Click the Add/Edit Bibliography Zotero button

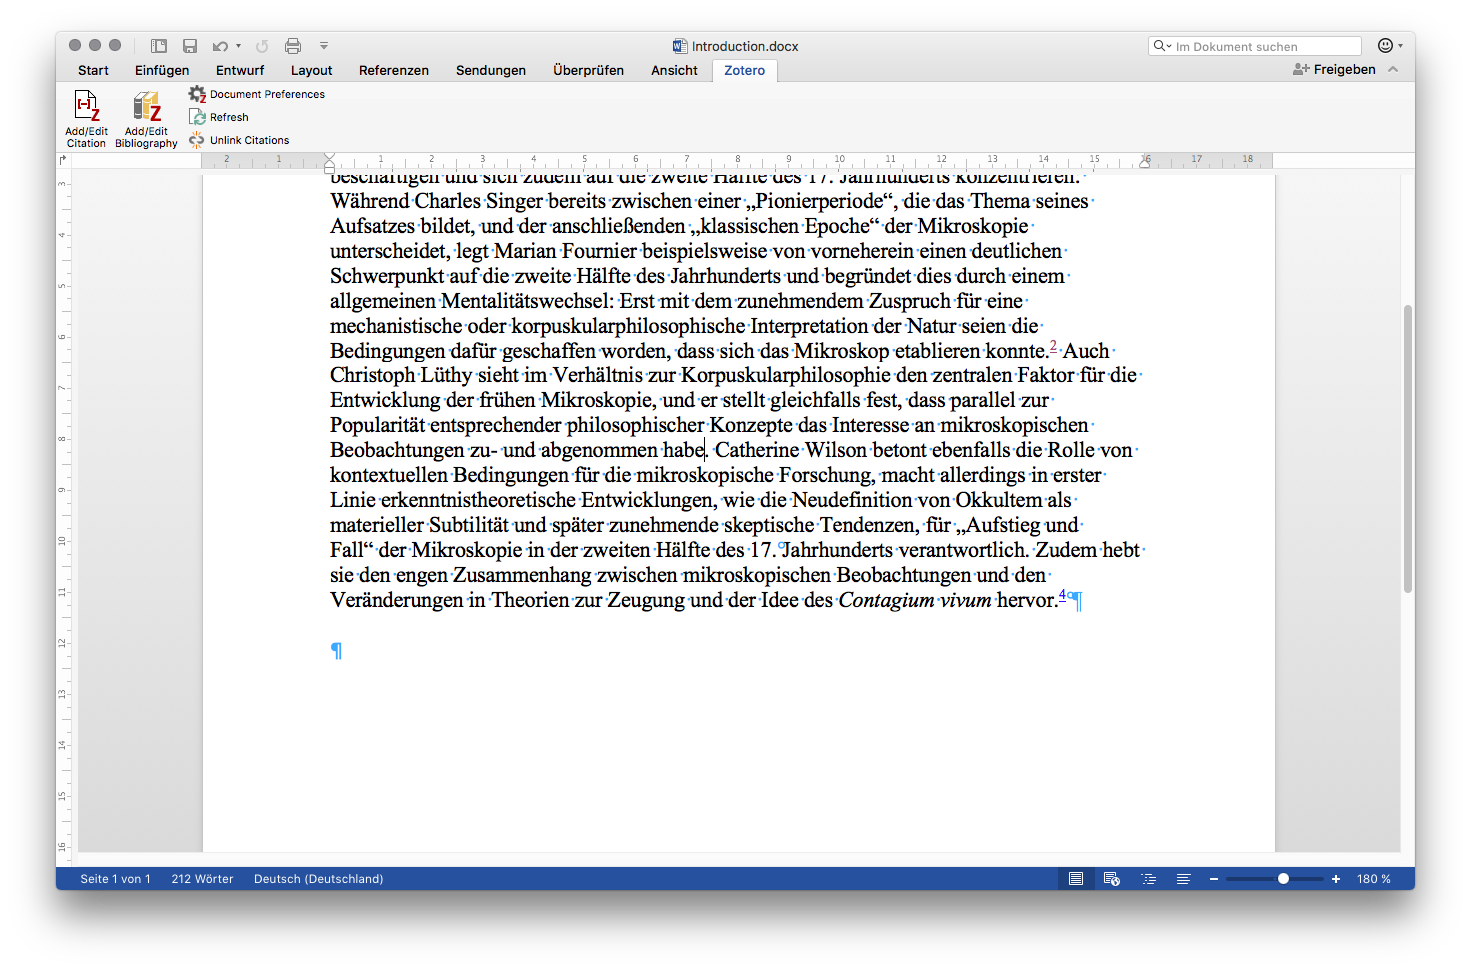(146, 119)
